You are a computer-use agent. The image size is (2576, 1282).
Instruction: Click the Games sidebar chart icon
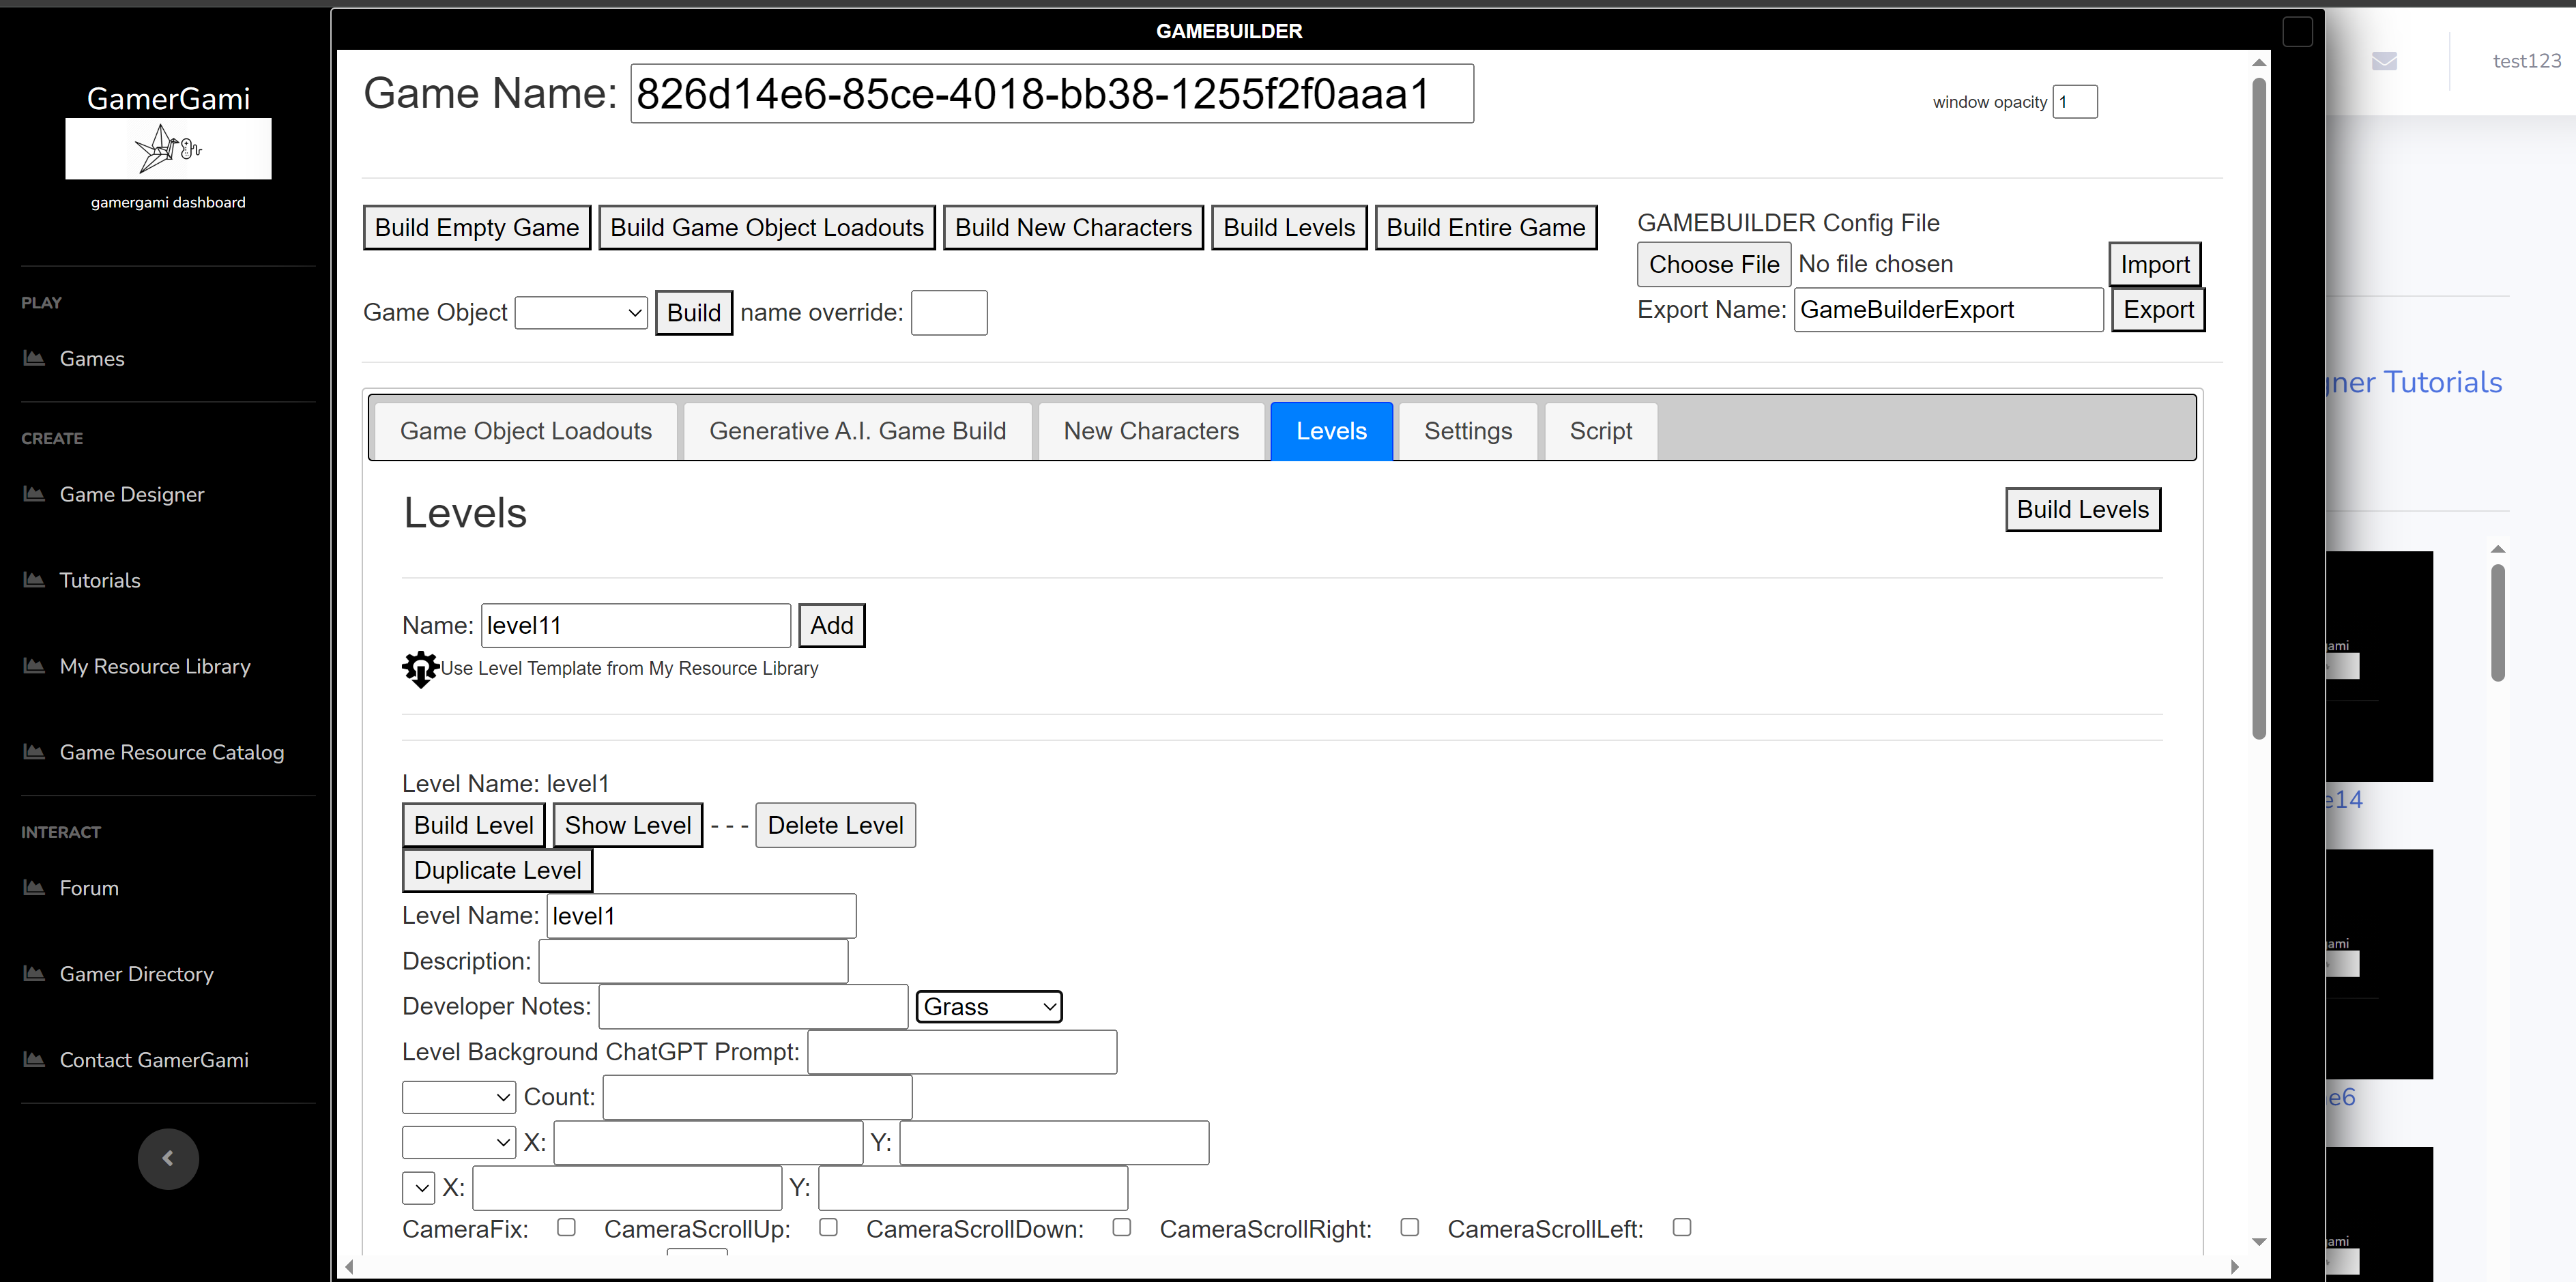[34, 358]
